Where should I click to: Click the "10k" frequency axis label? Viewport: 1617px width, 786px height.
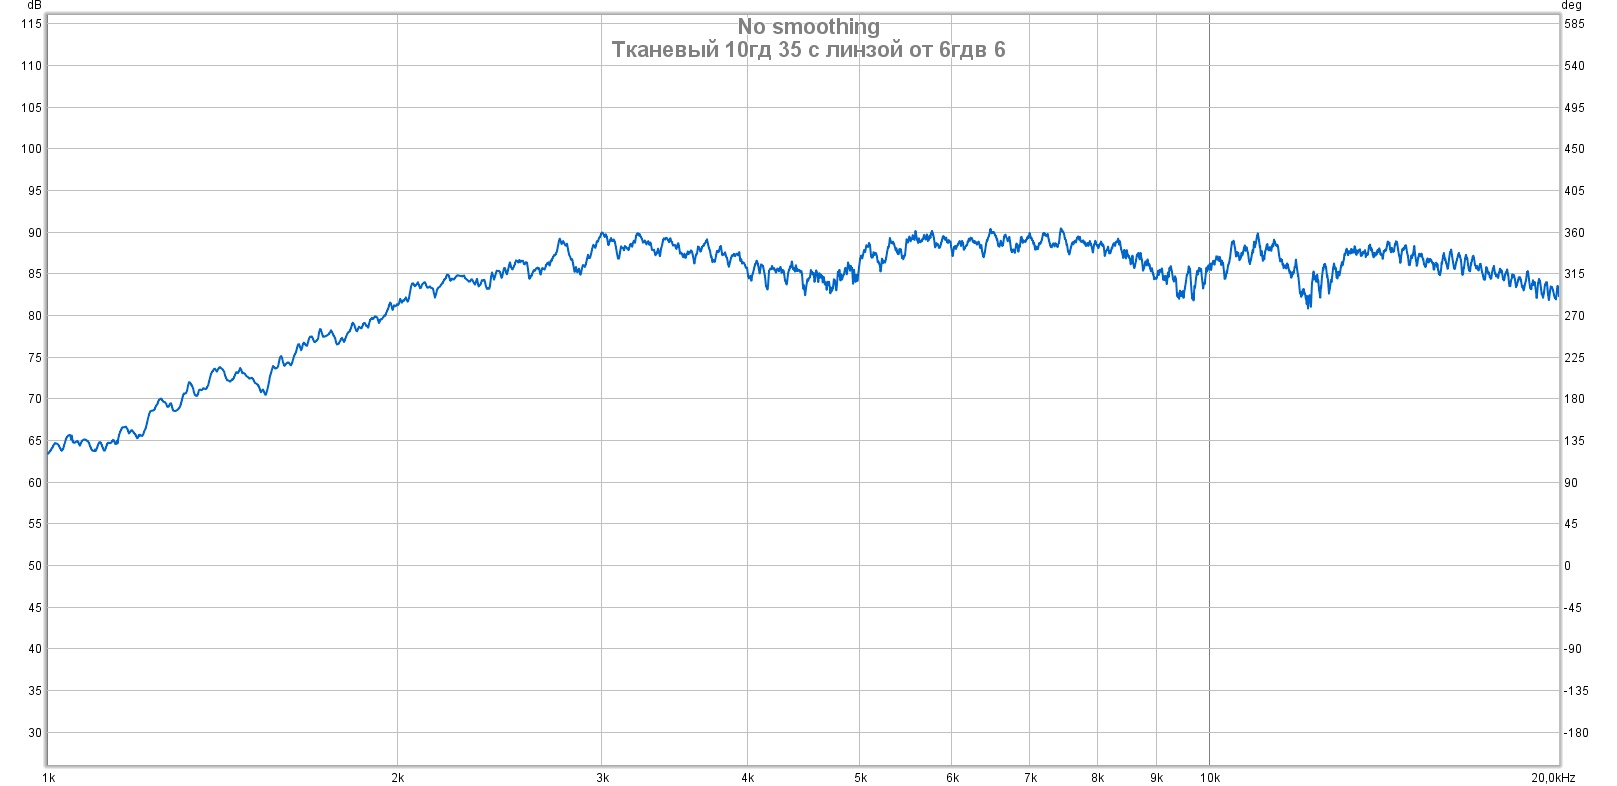pyautogui.click(x=1210, y=778)
